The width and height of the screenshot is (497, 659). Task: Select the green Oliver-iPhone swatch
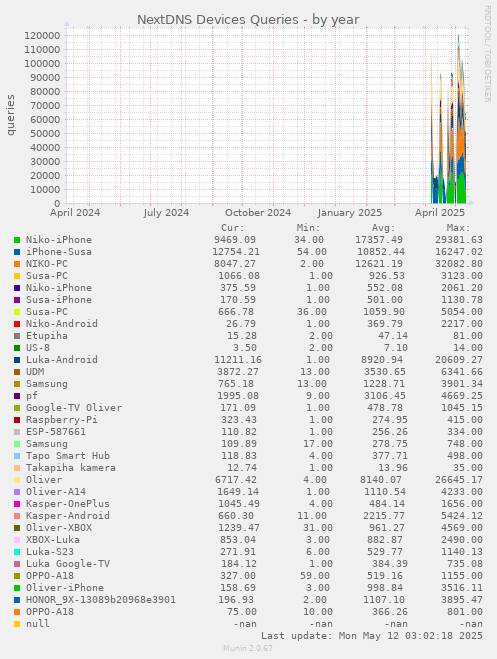pos(17,588)
